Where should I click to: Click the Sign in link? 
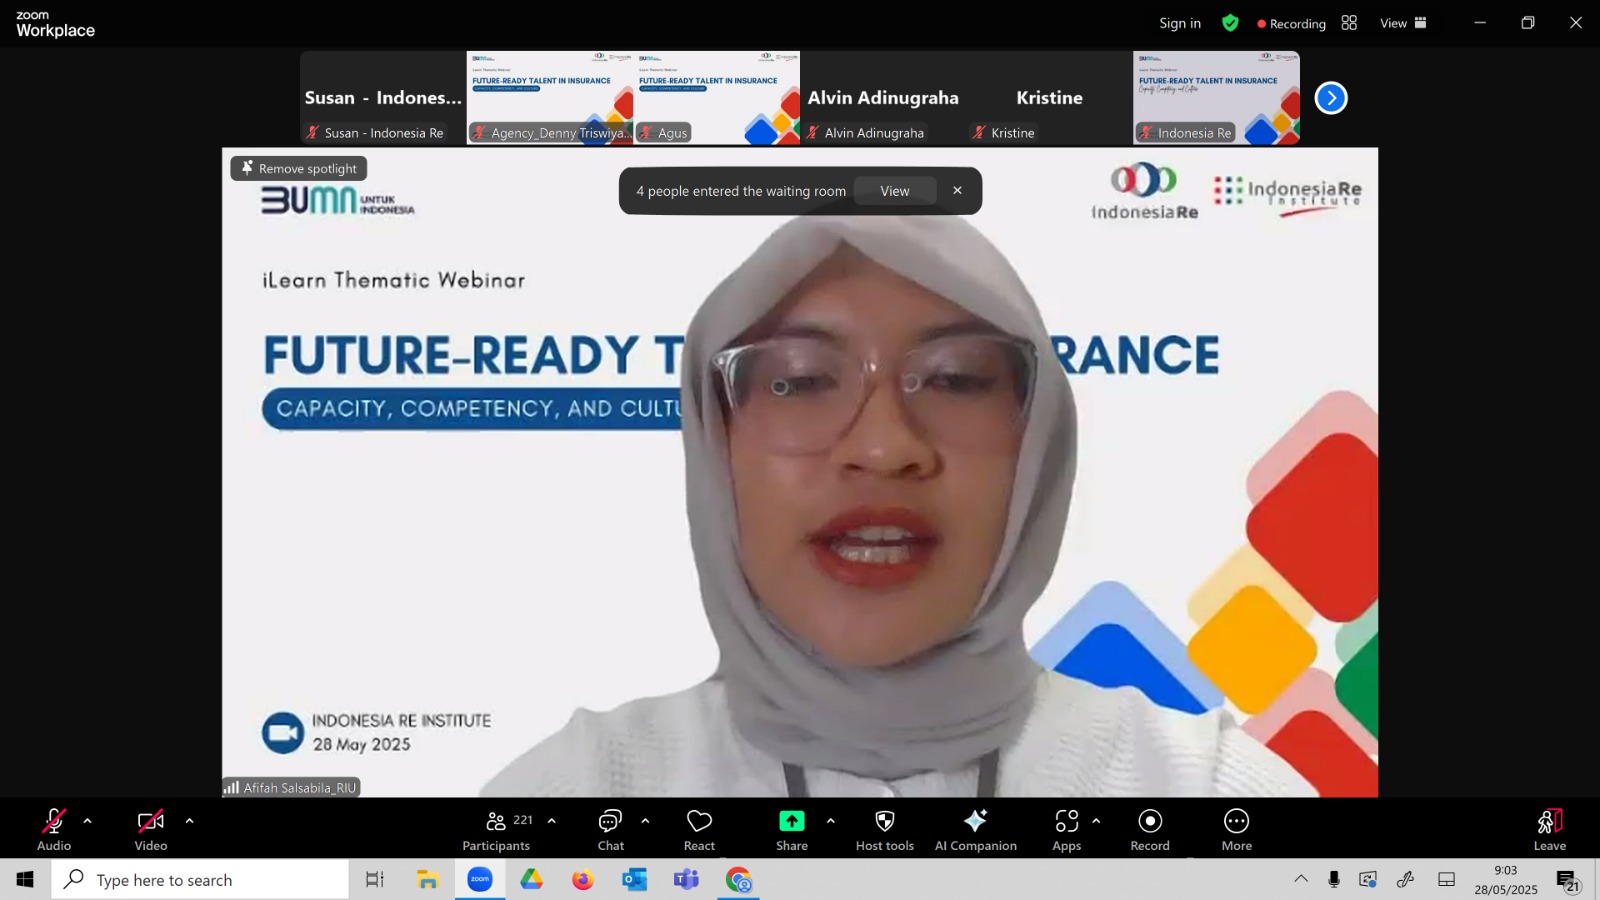point(1180,23)
